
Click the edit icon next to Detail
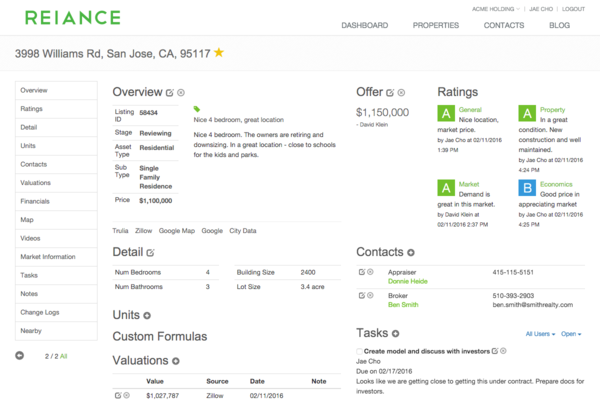(151, 253)
